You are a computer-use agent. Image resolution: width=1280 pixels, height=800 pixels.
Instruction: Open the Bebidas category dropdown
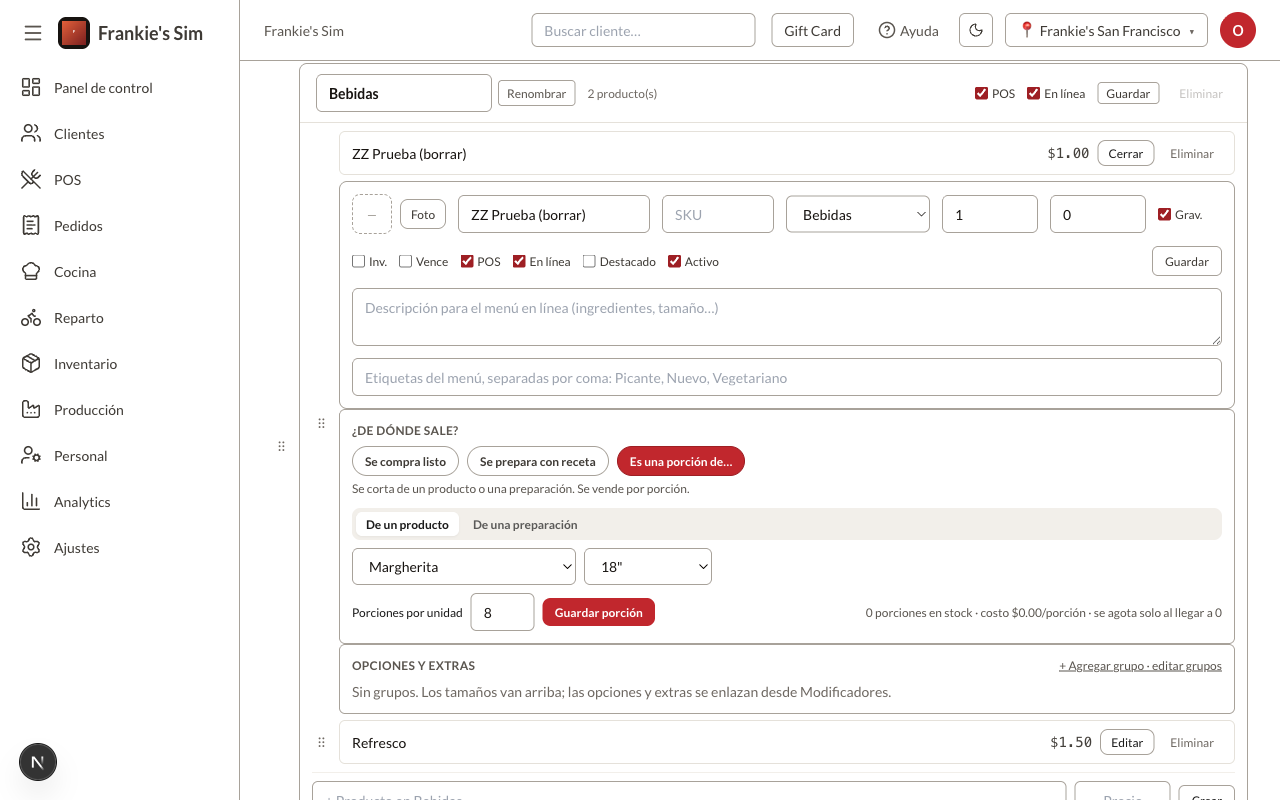[858, 214]
